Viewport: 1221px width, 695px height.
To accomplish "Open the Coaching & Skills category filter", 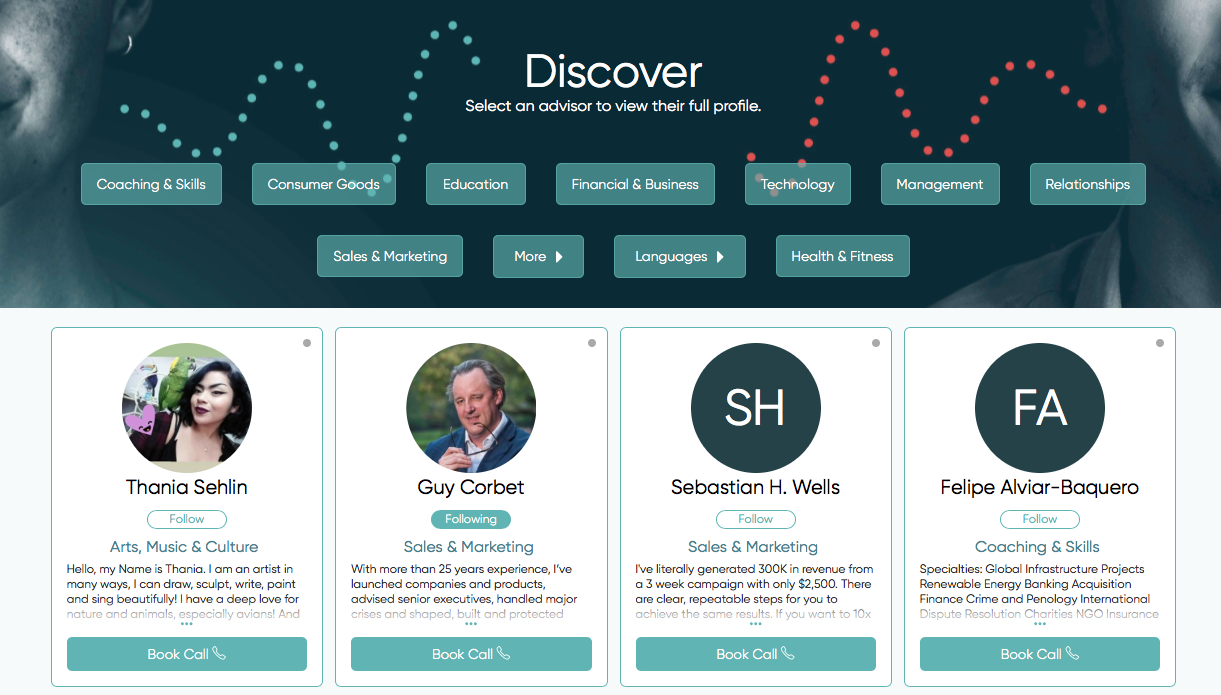I will pos(151,184).
